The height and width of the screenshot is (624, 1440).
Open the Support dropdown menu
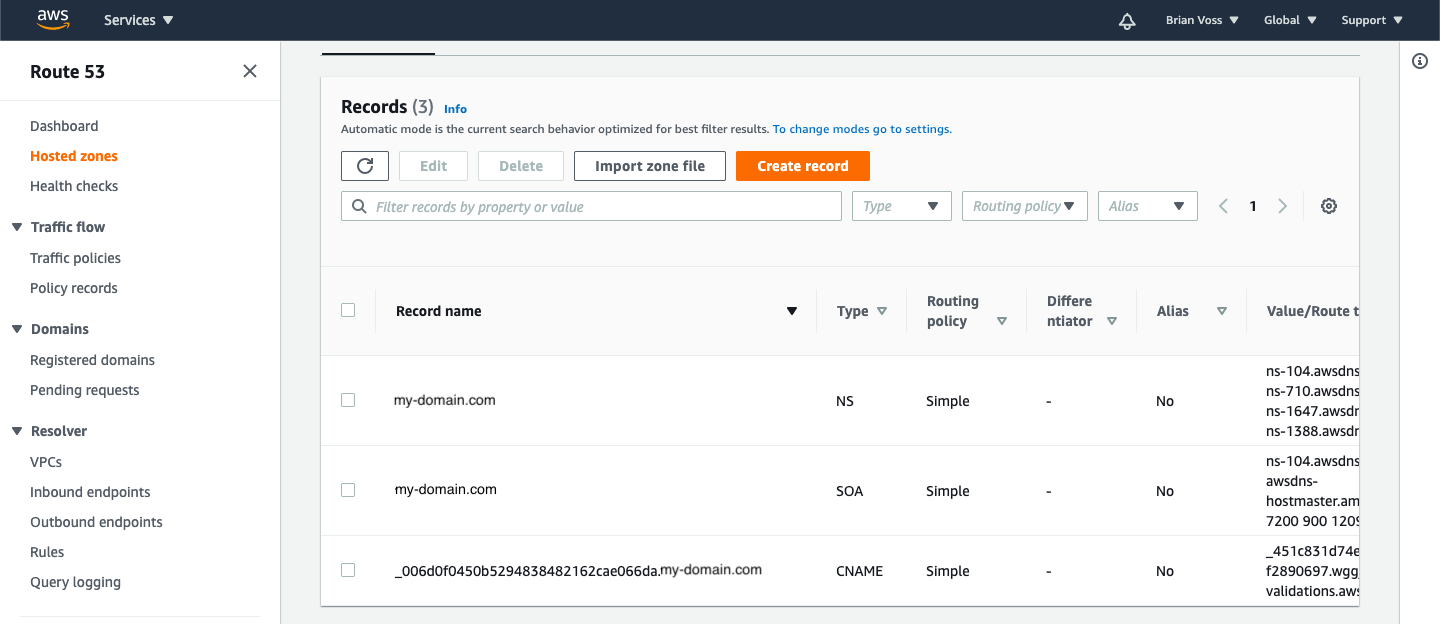click(1372, 20)
